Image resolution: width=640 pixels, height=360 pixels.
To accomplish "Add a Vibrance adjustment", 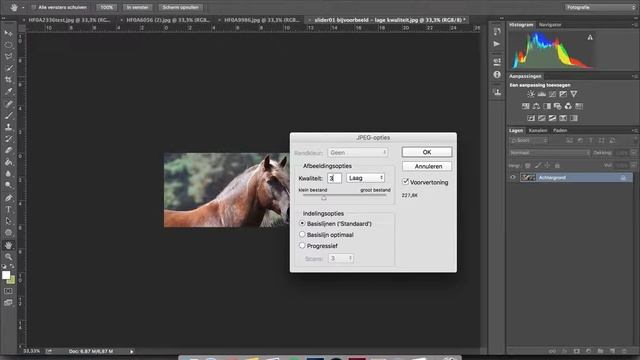I will tap(573, 94).
